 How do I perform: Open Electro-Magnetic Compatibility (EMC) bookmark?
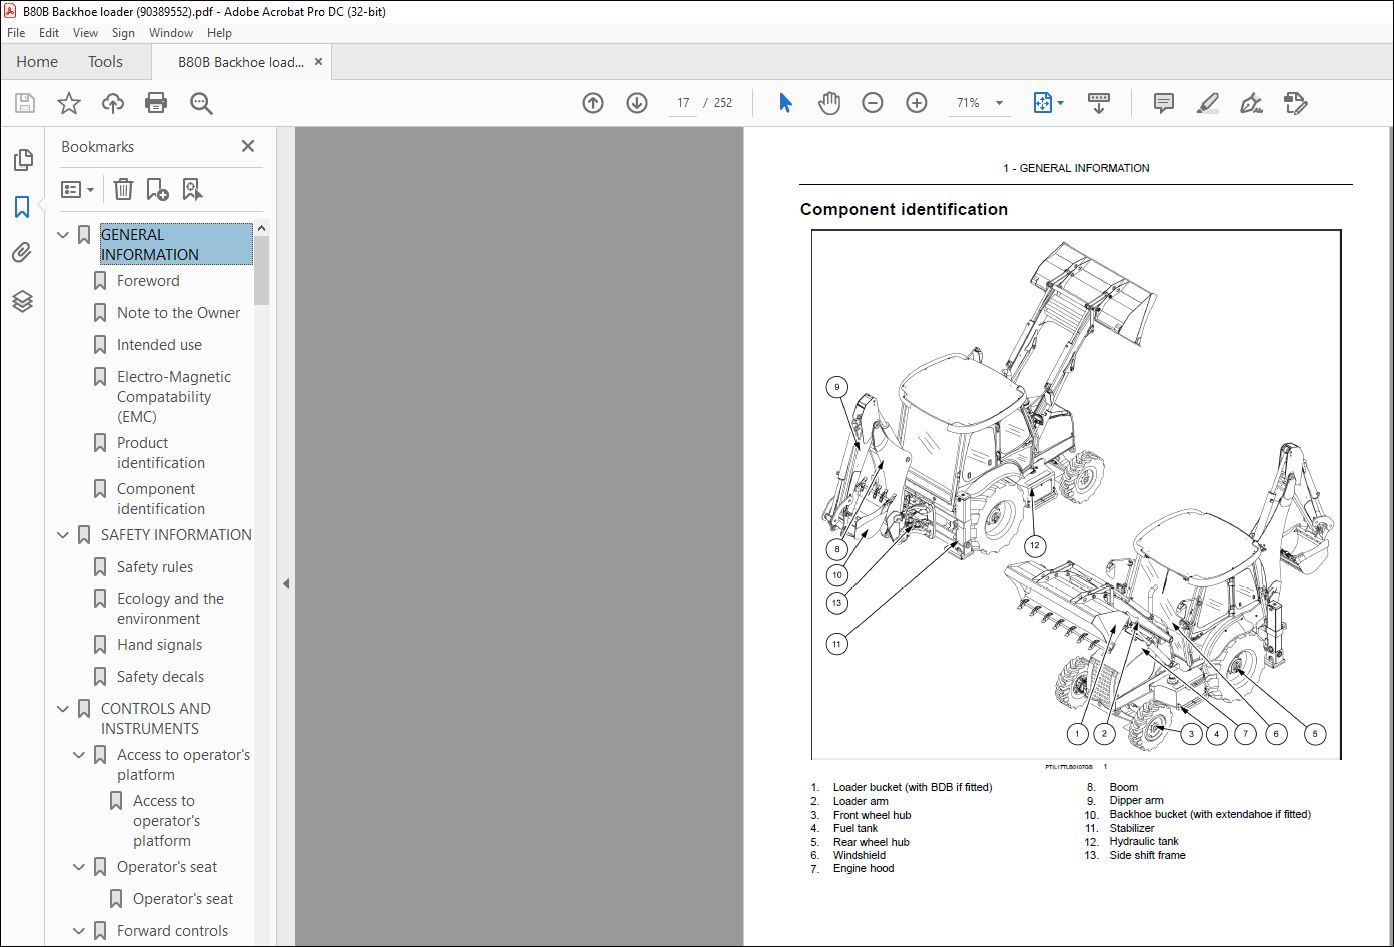pyautogui.click(x=174, y=397)
